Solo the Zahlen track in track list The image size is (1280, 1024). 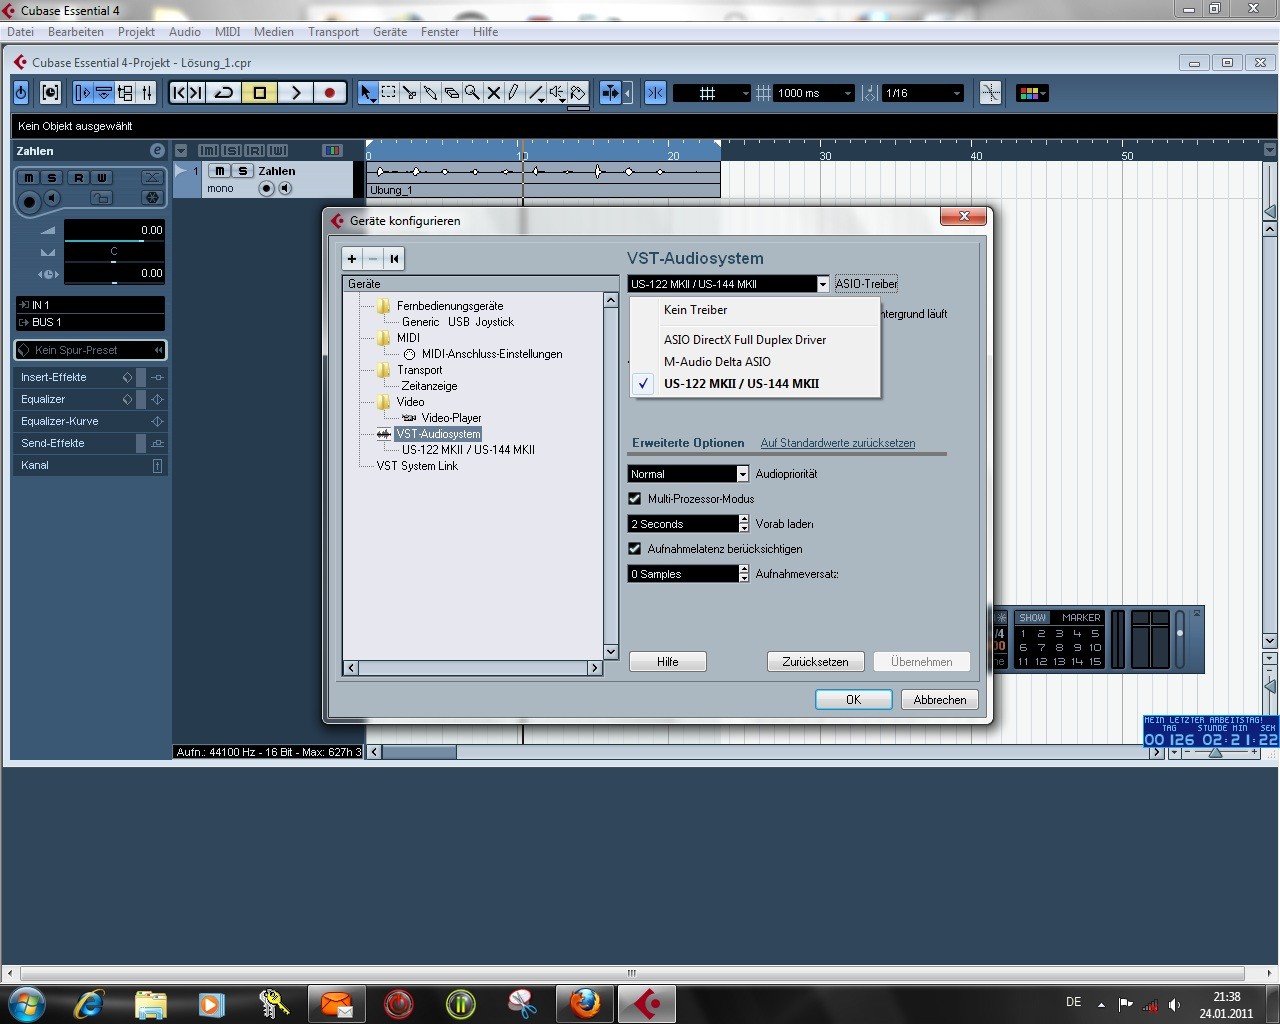click(x=242, y=171)
